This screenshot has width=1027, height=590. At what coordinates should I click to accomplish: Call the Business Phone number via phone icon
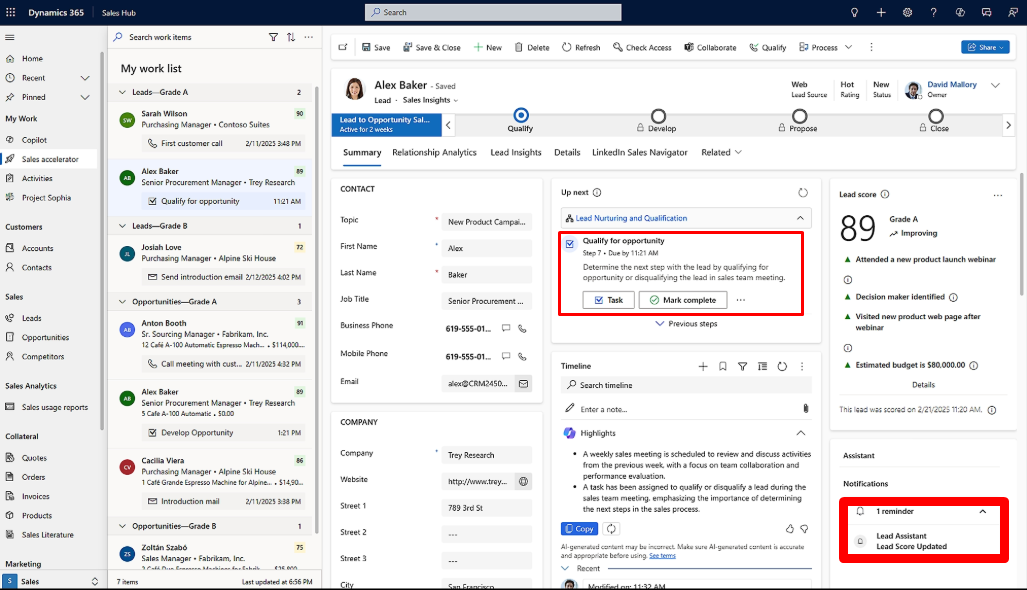522,328
